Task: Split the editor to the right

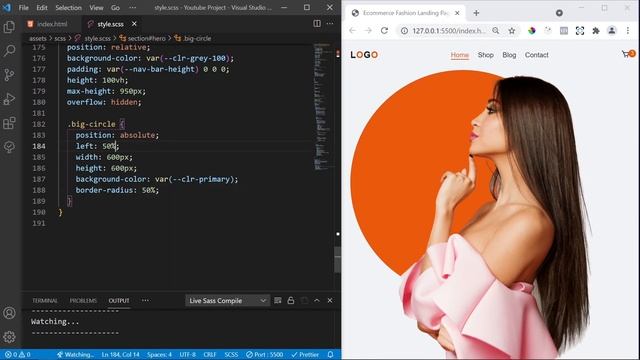Action: pos(317,24)
